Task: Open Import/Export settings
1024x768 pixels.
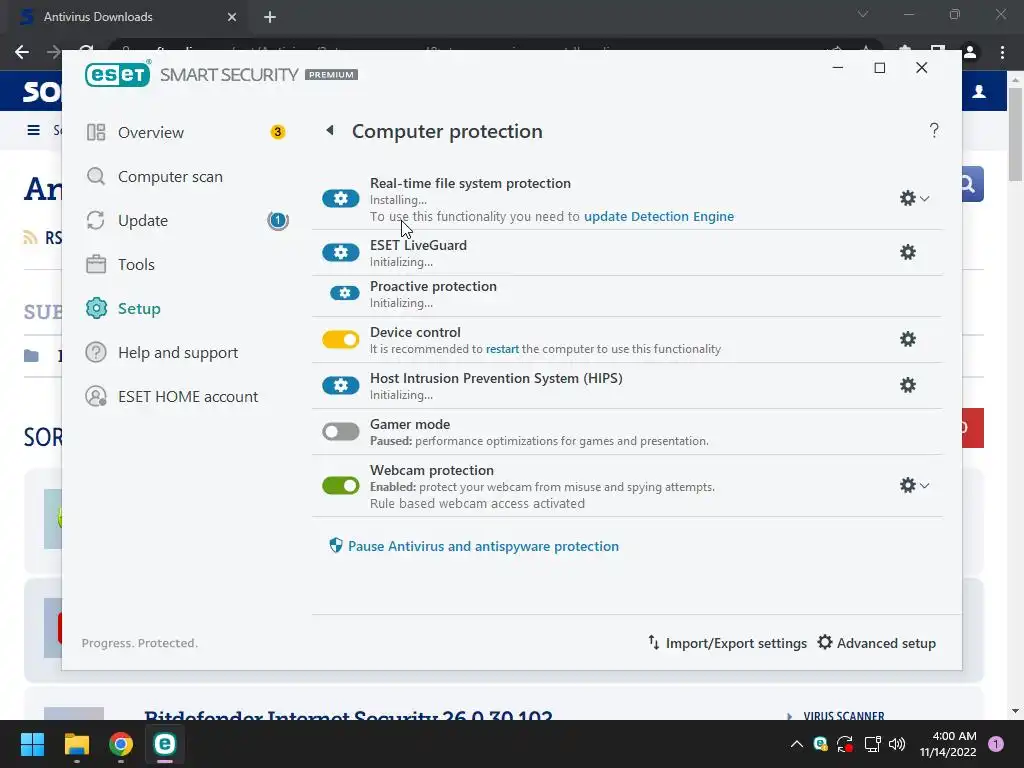Action: [x=727, y=643]
